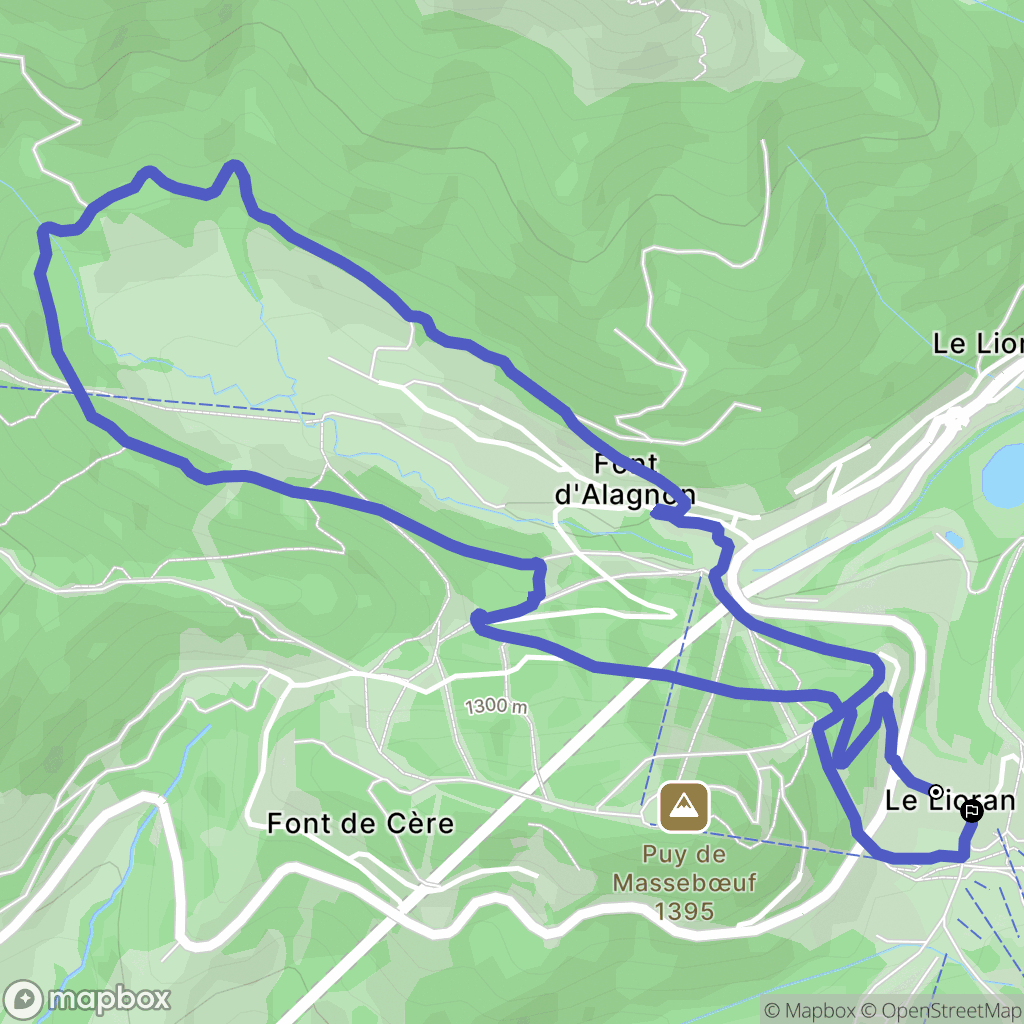Click the route's westernmost corner bend
The height and width of the screenshot is (1024, 1024).
(44, 230)
